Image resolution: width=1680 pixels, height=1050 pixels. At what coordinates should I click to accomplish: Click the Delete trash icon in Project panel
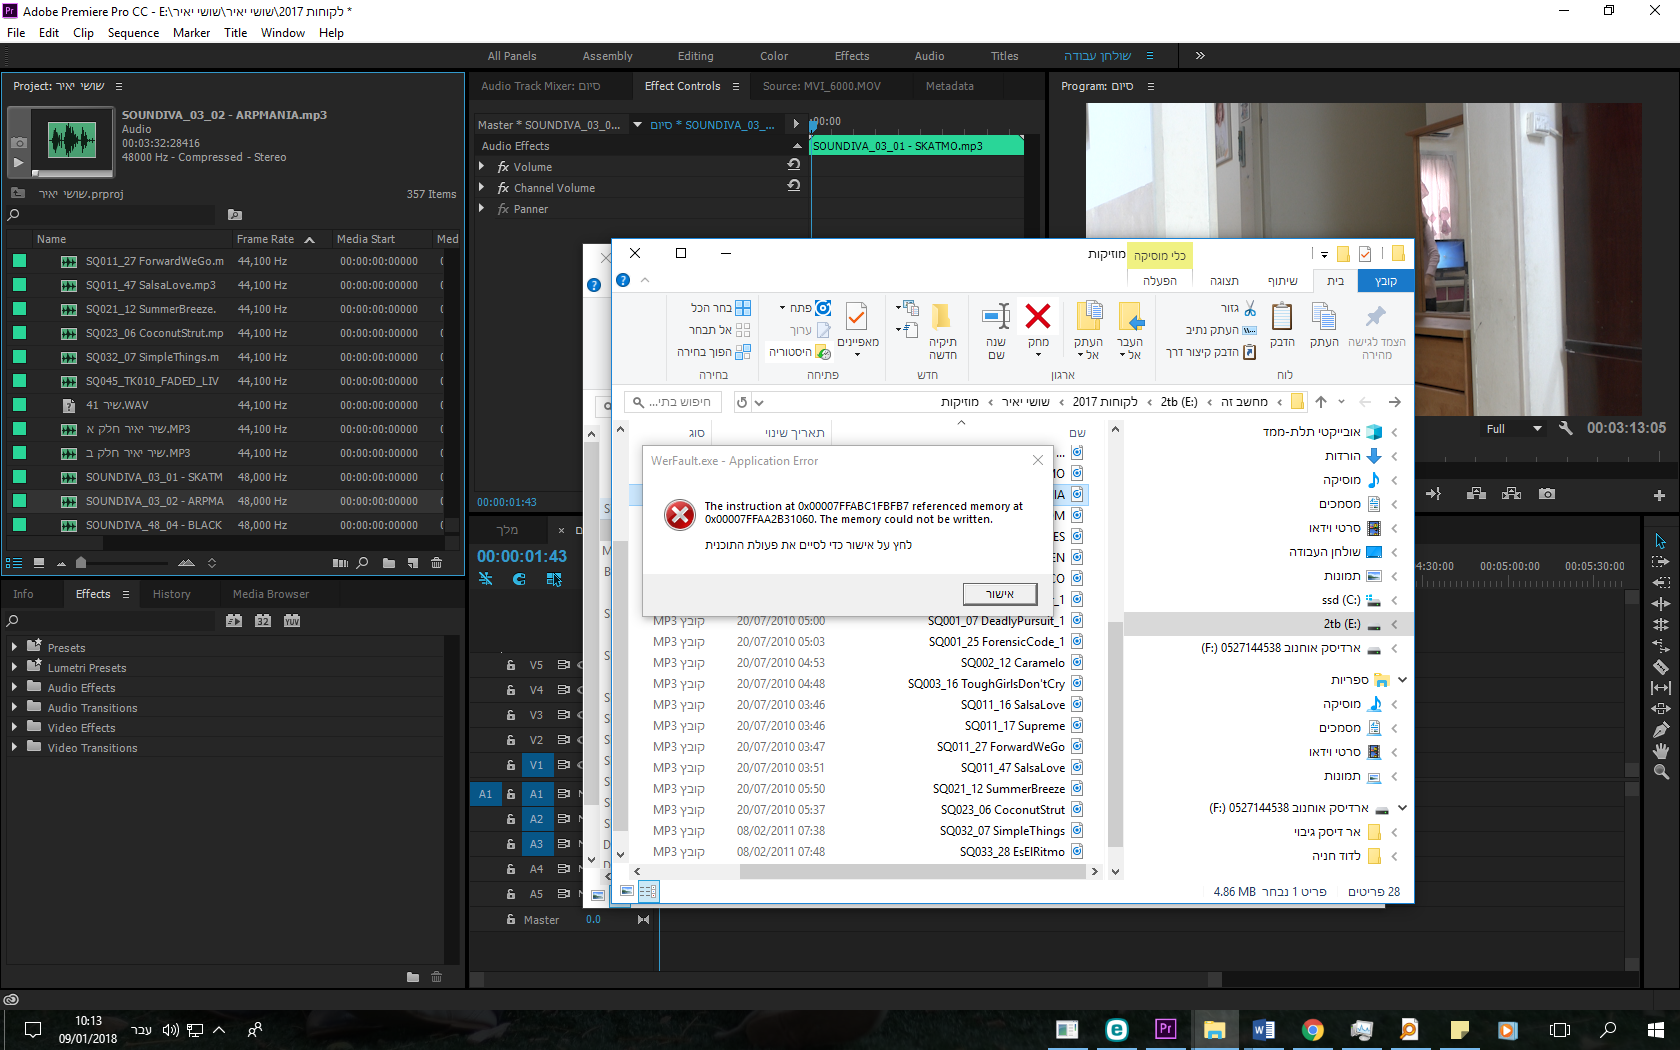pyautogui.click(x=436, y=563)
